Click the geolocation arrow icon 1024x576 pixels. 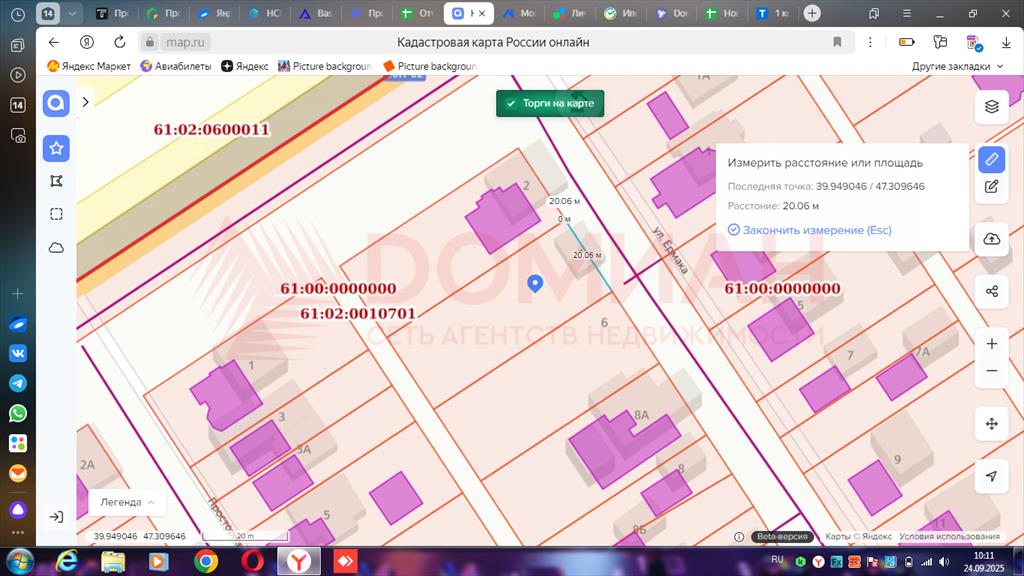click(991, 476)
